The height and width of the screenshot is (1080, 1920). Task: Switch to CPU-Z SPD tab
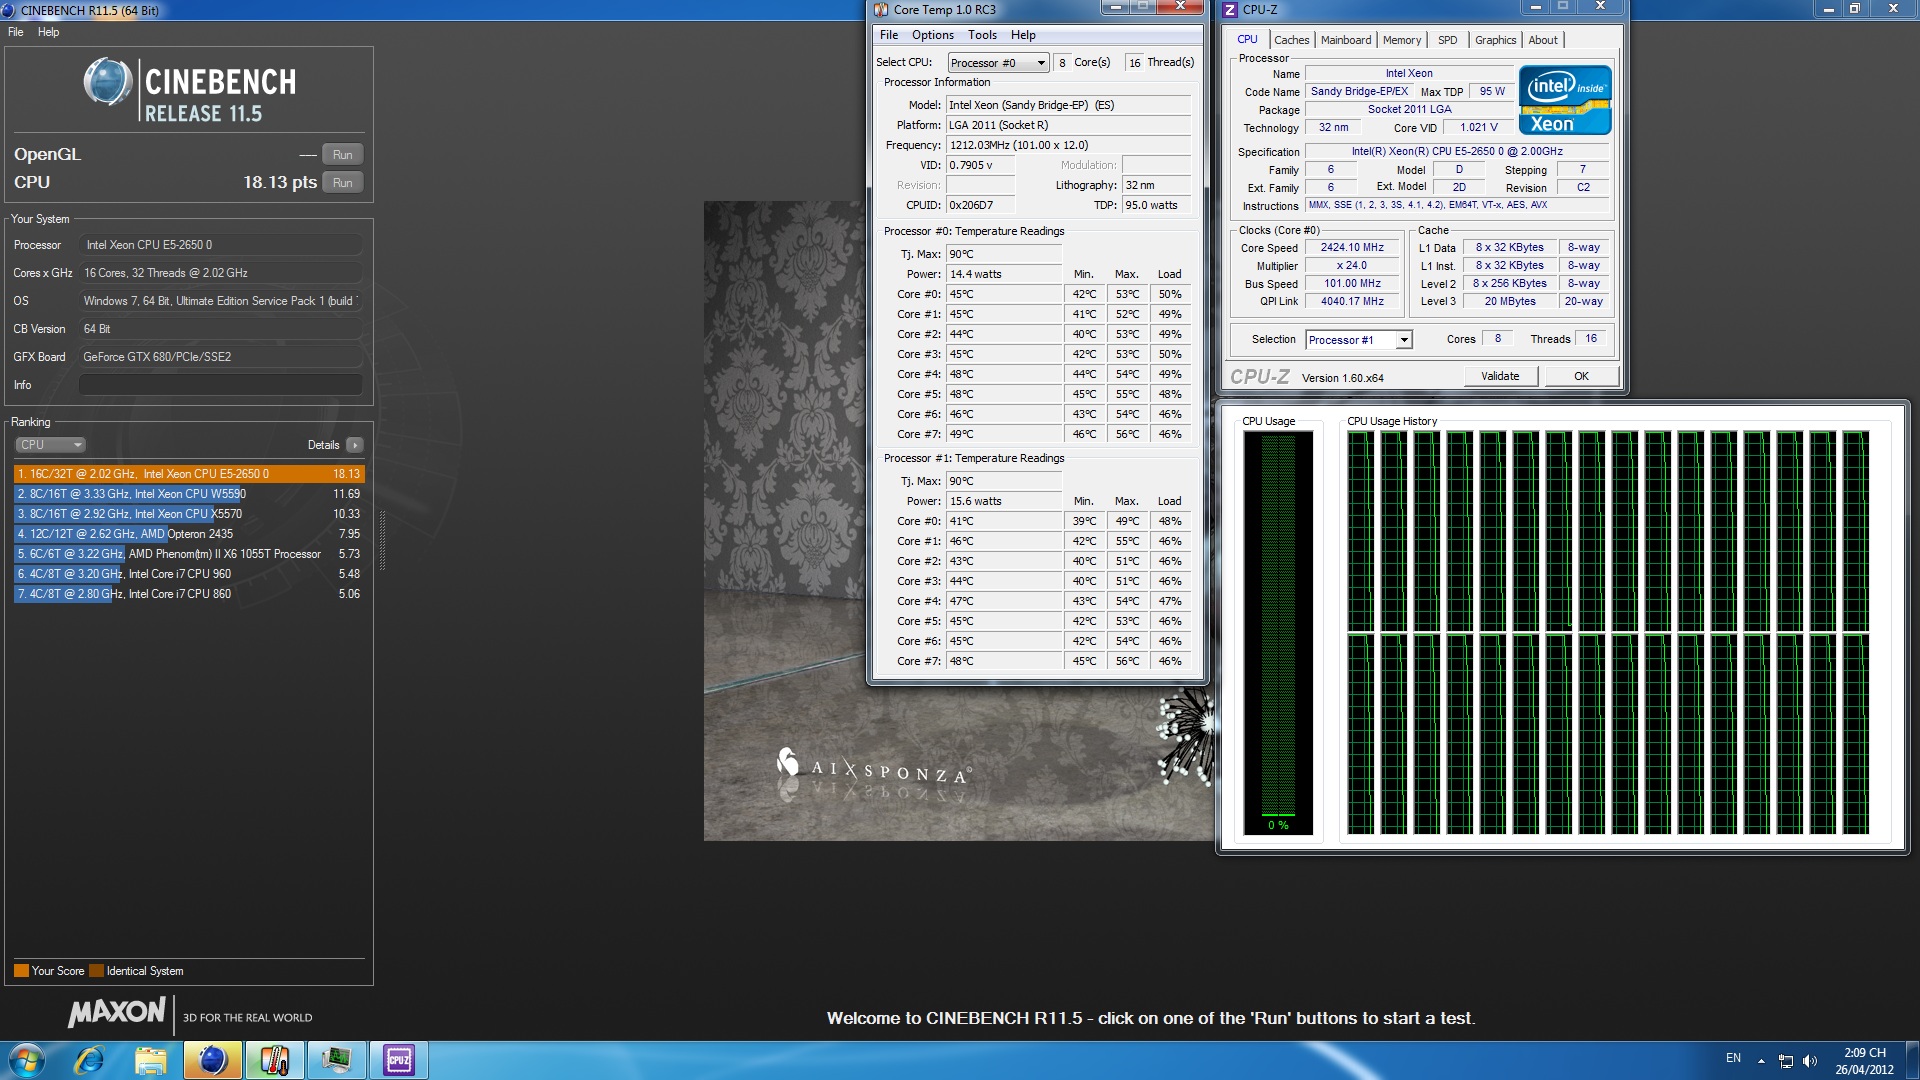[1447, 40]
